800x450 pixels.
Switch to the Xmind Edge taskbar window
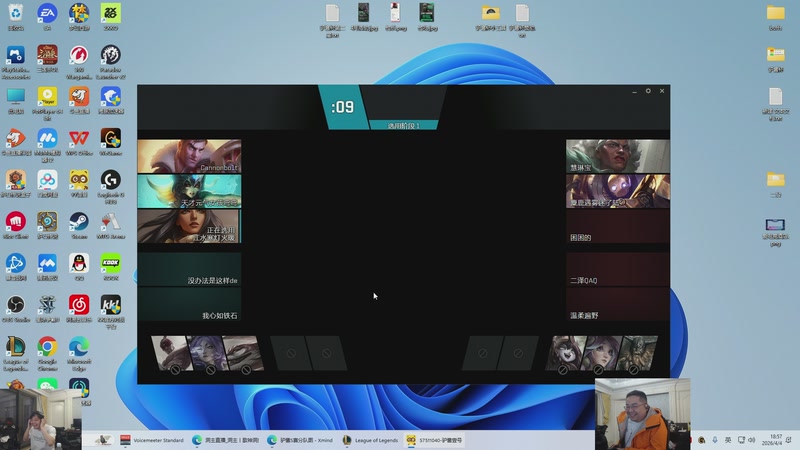point(300,440)
